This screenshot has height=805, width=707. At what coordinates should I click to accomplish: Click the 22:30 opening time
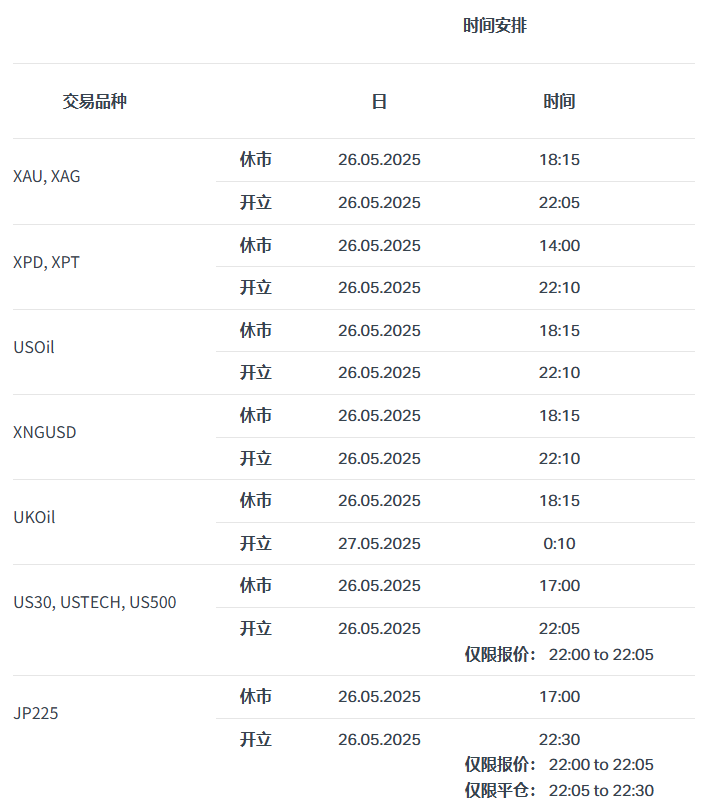tap(559, 739)
